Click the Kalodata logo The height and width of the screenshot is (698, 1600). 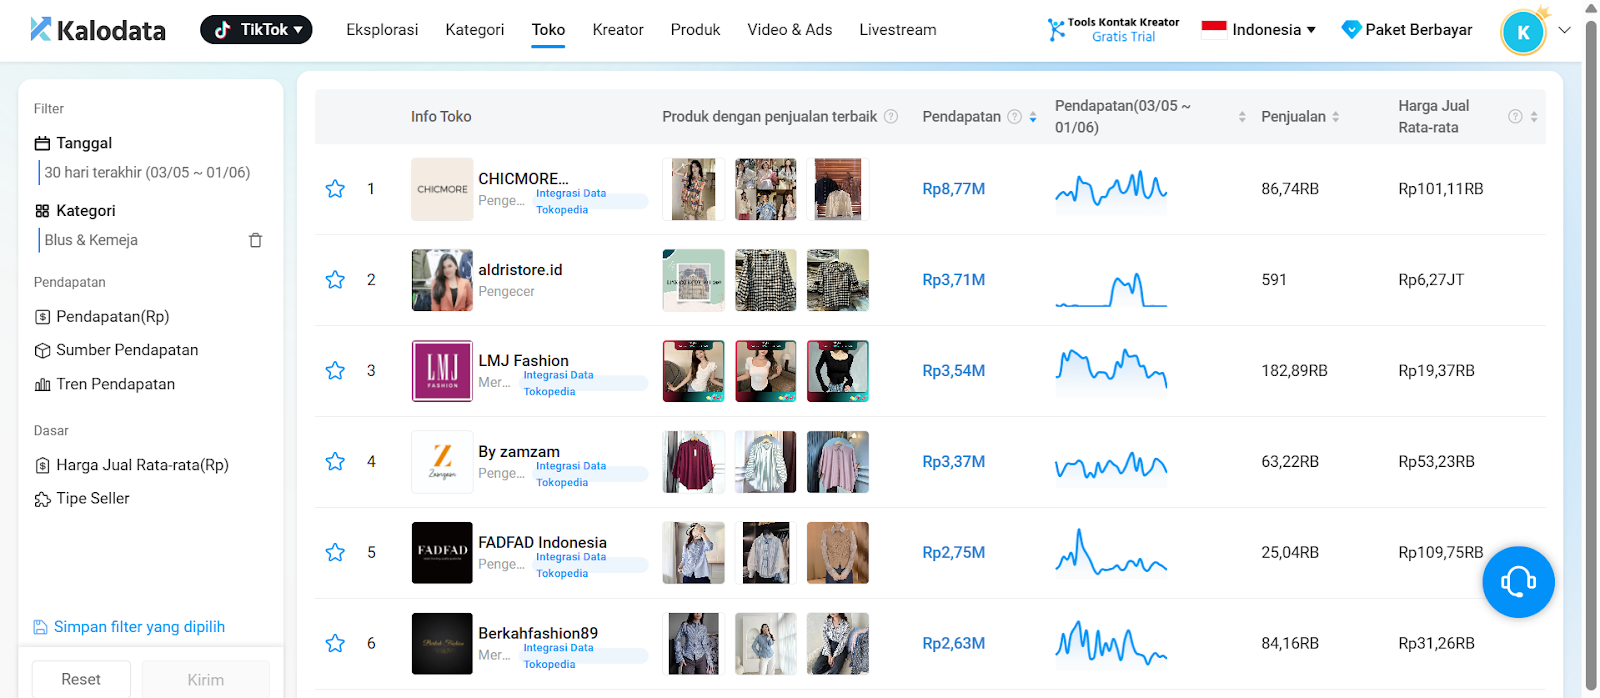click(x=98, y=30)
